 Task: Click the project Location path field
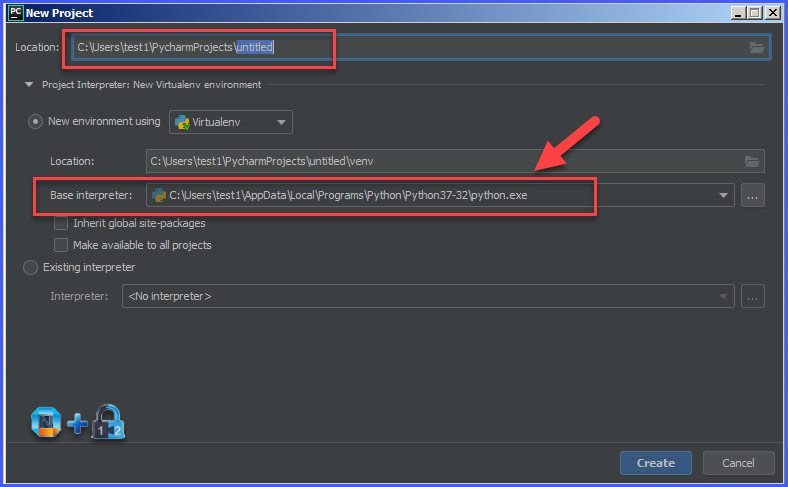(x=421, y=47)
